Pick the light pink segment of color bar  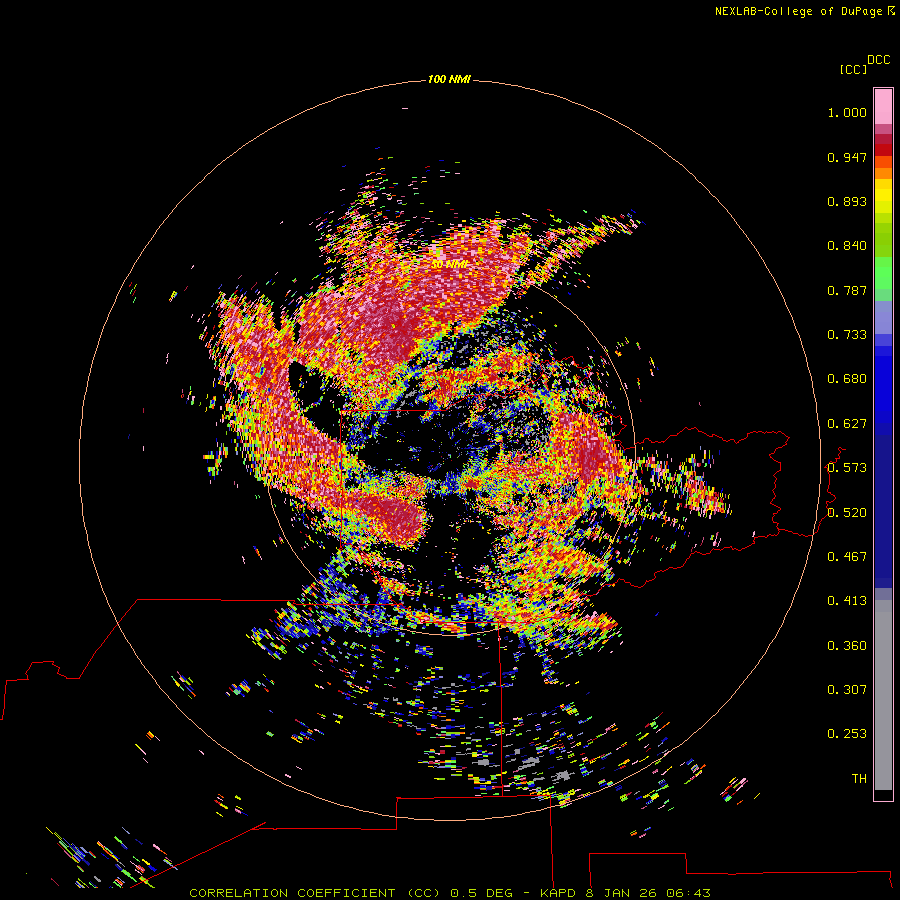[883, 107]
